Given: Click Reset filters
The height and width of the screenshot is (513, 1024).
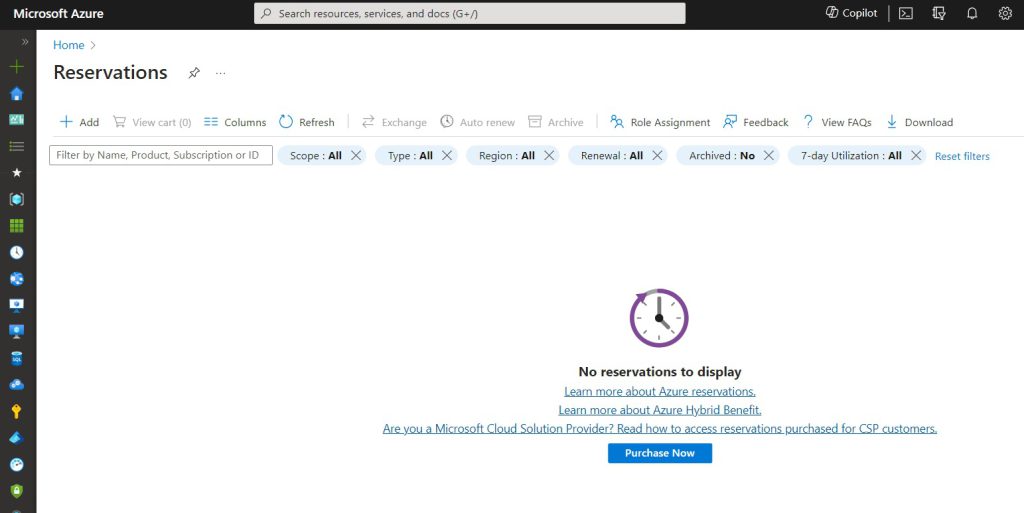Looking at the screenshot, I should [x=962, y=156].
